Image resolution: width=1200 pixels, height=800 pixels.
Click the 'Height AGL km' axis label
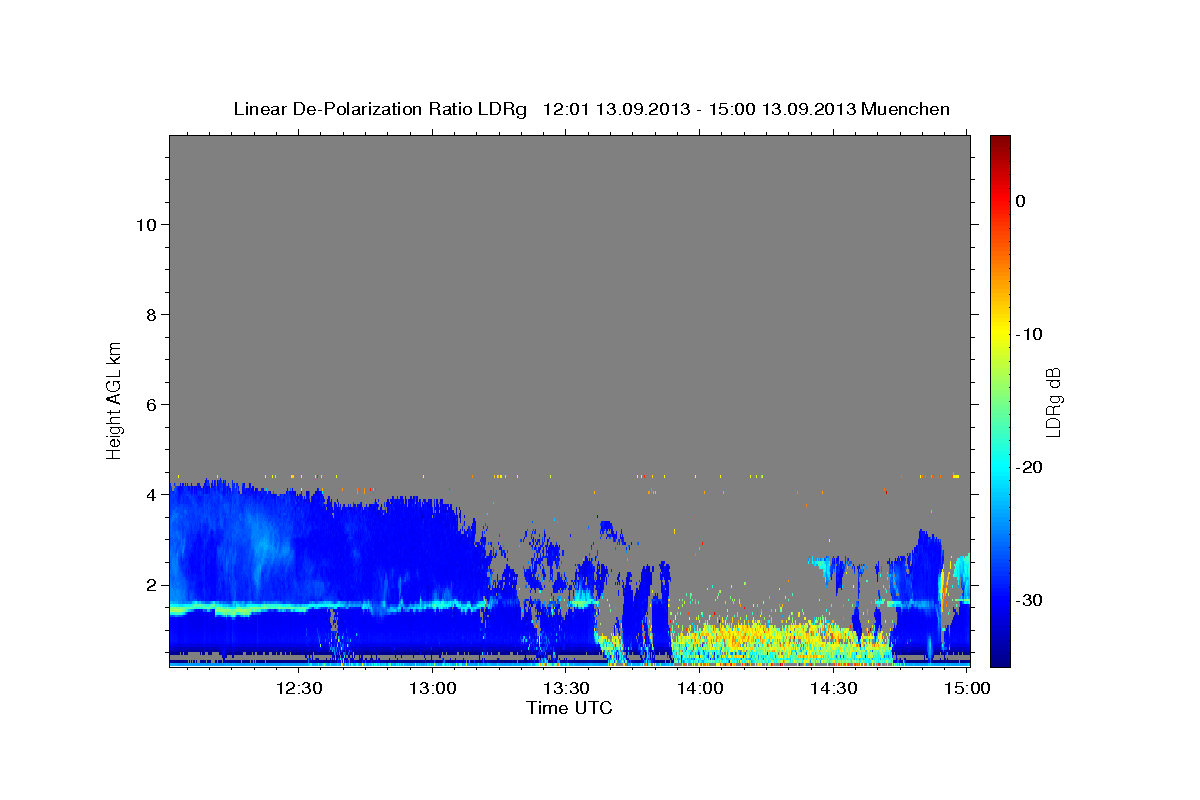(x=114, y=399)
